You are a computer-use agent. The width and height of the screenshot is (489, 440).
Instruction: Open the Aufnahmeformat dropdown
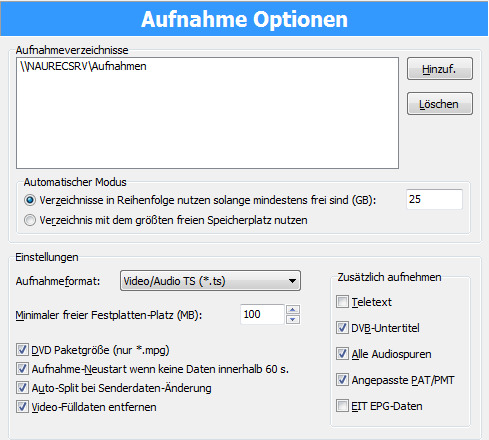click(210, 281)
